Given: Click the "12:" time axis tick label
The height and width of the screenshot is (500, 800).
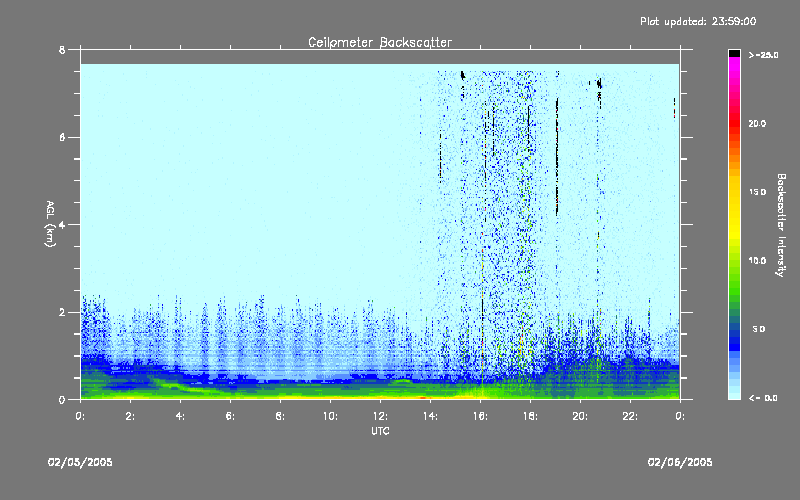Looking at the screenshot, I should pos(380,416).
